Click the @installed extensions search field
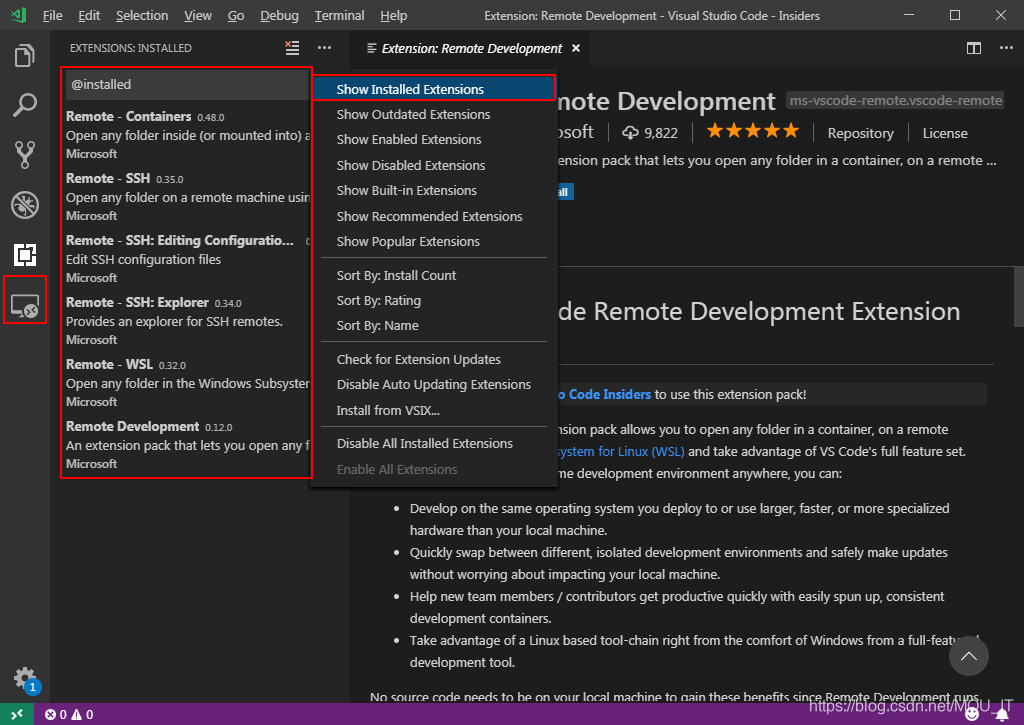The height and width of the screenshot is (725, 1024). click(x=187, y=84)
